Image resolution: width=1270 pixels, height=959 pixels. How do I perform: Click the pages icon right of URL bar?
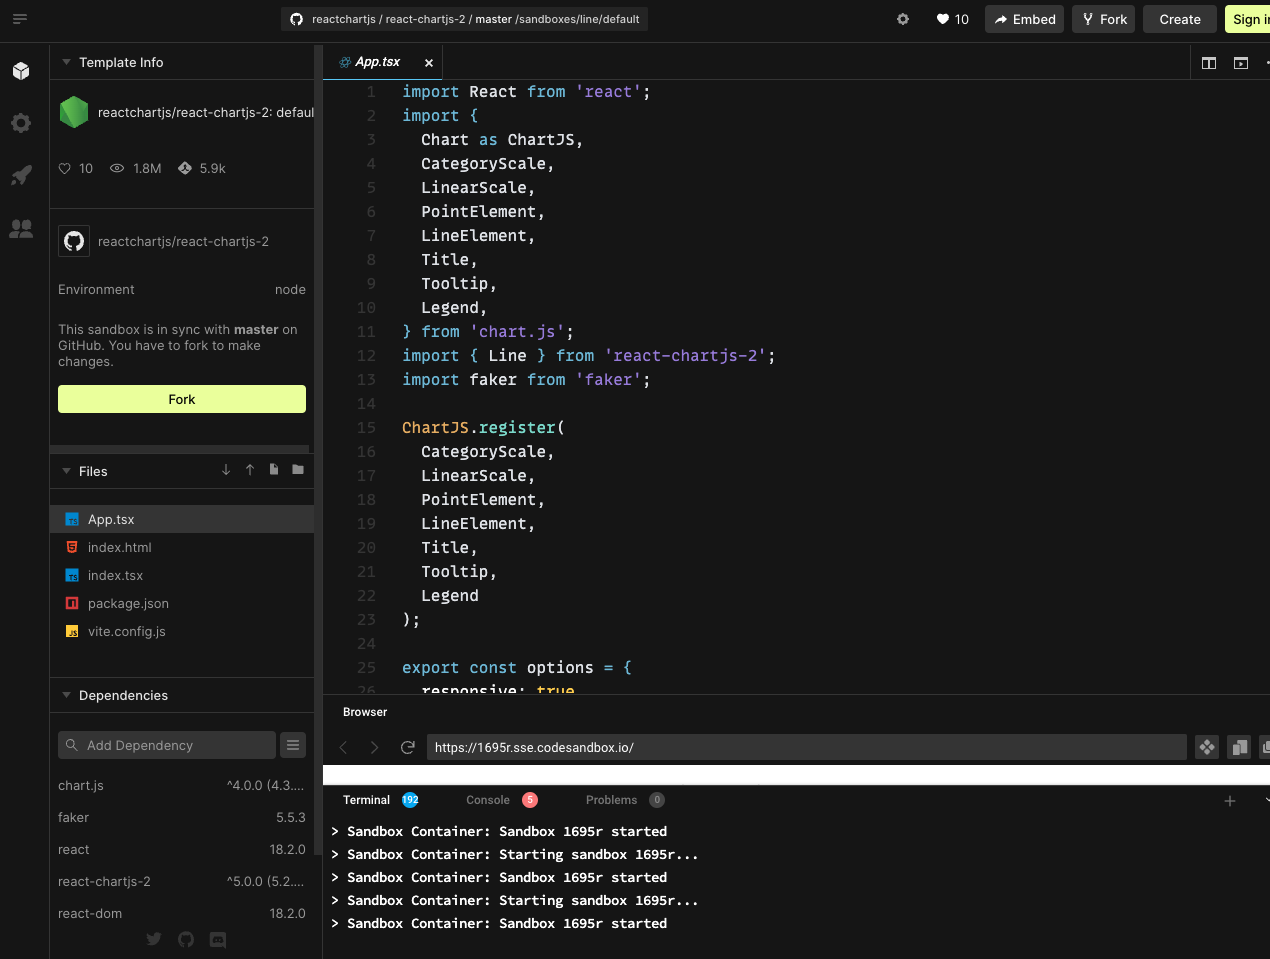[x=1239, y=747]
